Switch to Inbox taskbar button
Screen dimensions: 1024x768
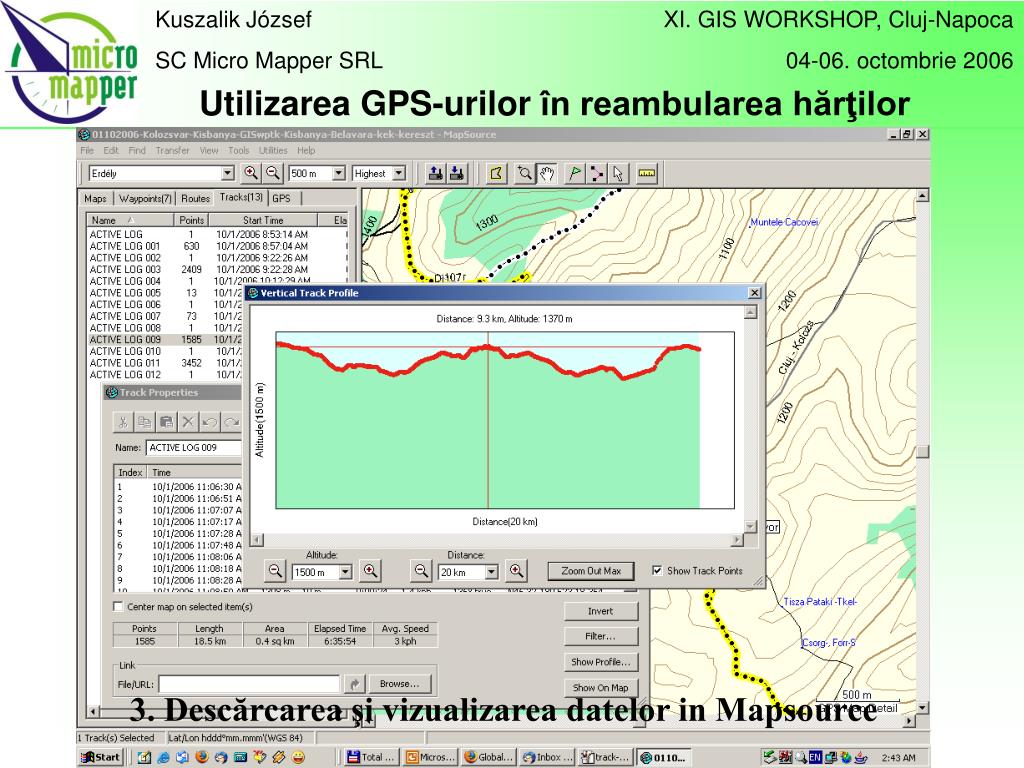coord(547,757)
